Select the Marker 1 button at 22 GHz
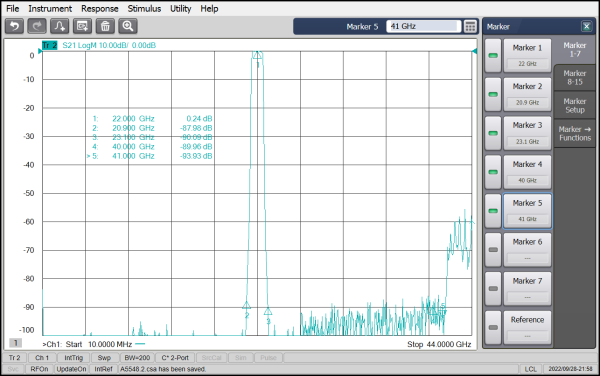Viewport: 600px width, 376px height. coord(527,56)
